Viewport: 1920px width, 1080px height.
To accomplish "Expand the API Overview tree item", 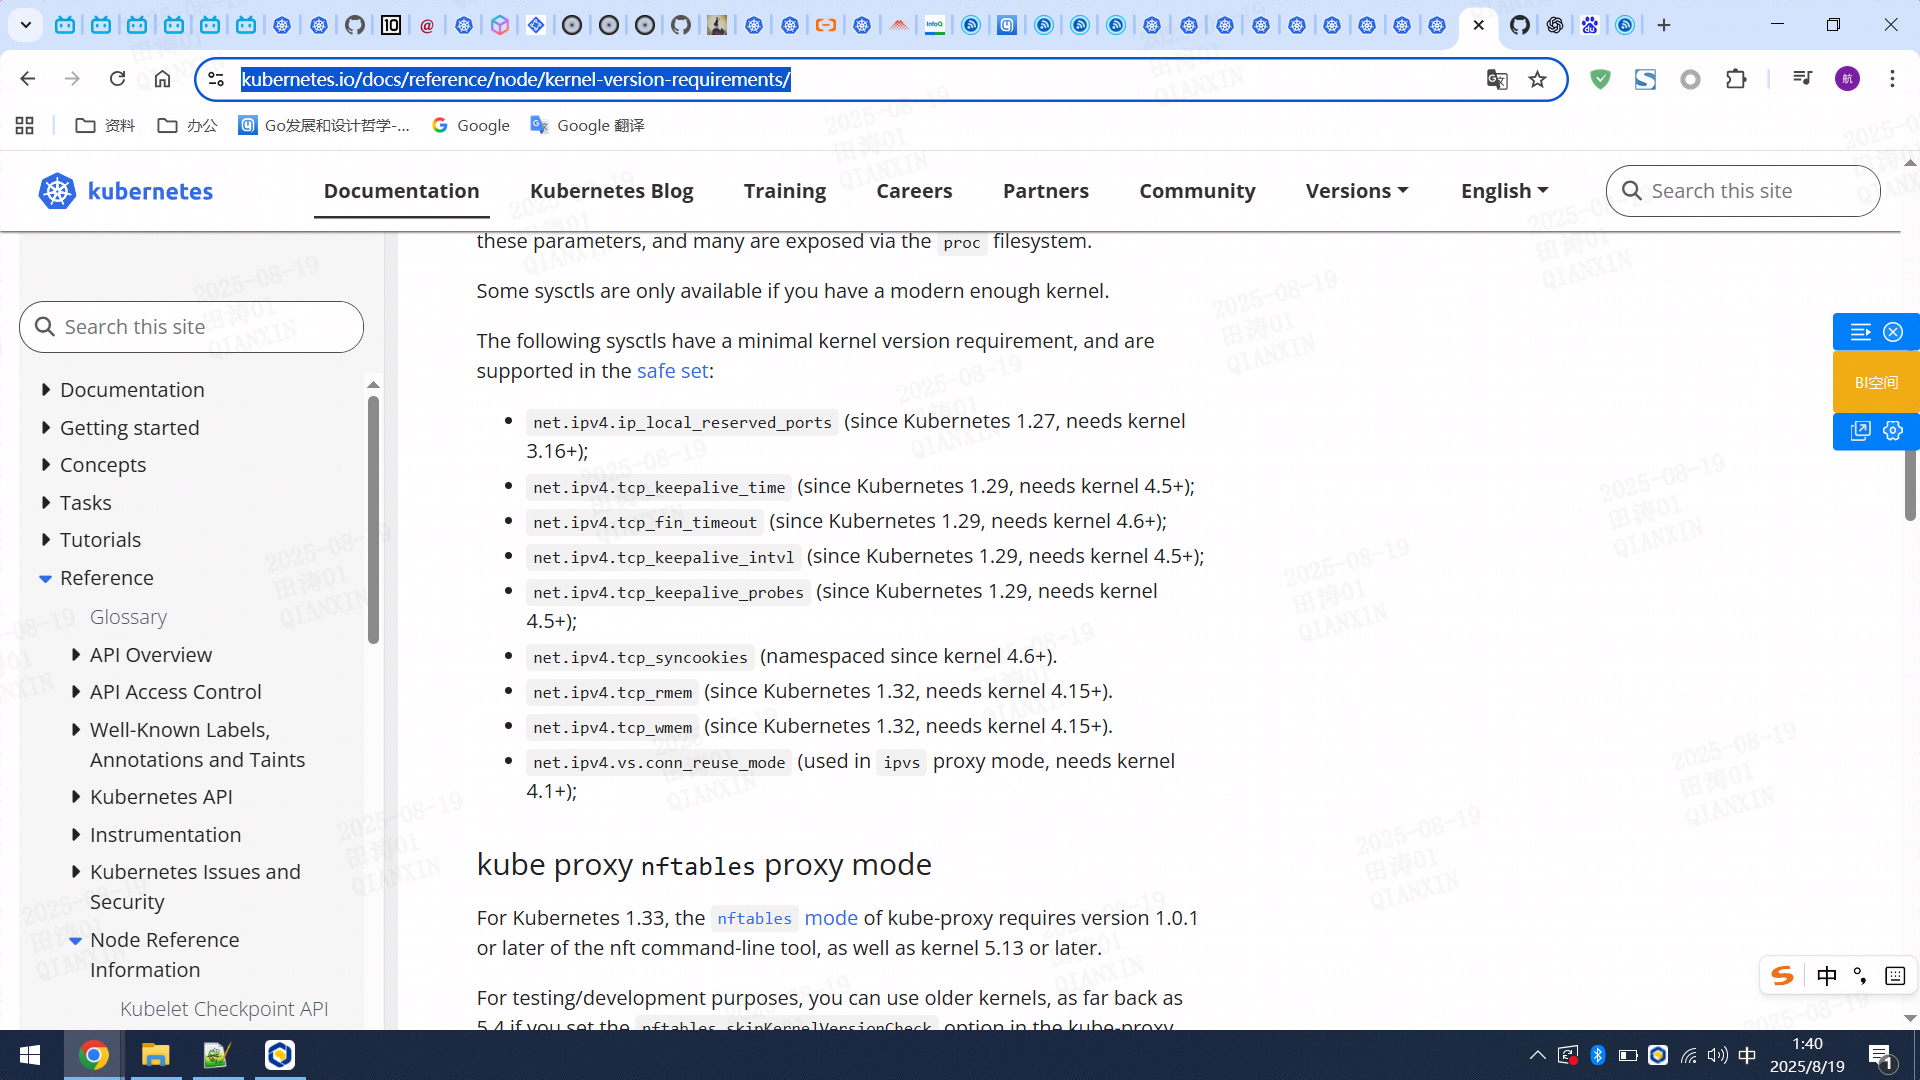I will (x=76, y=655).
